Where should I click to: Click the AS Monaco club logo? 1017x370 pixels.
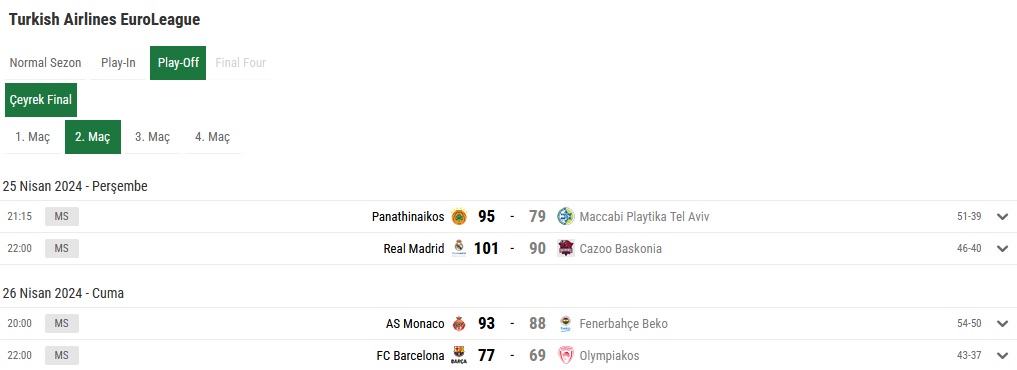click(x=459, y=324)
